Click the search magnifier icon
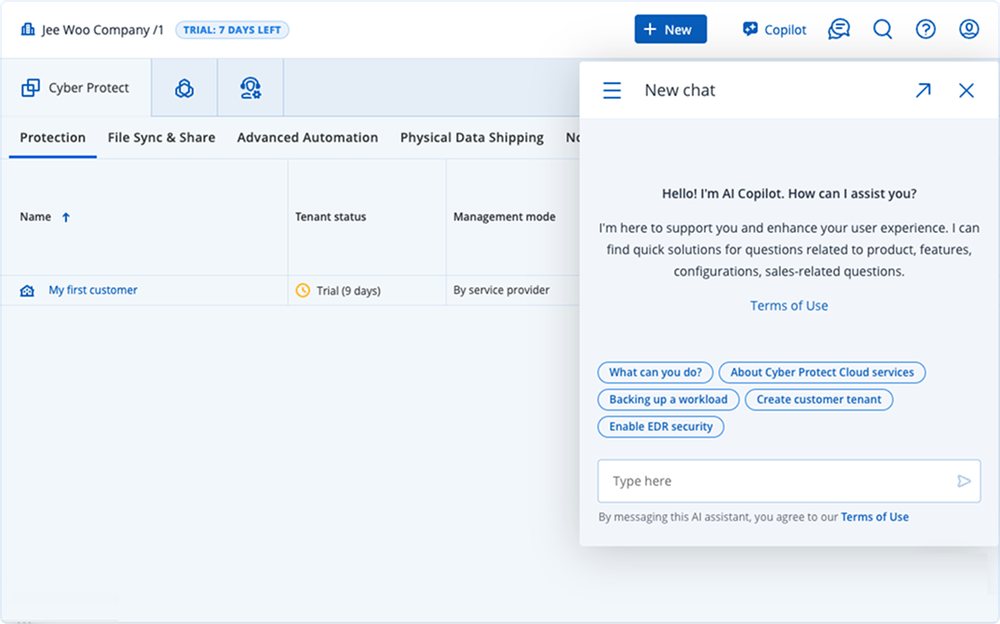1000x624 pixels. click(x=883, y=29)
